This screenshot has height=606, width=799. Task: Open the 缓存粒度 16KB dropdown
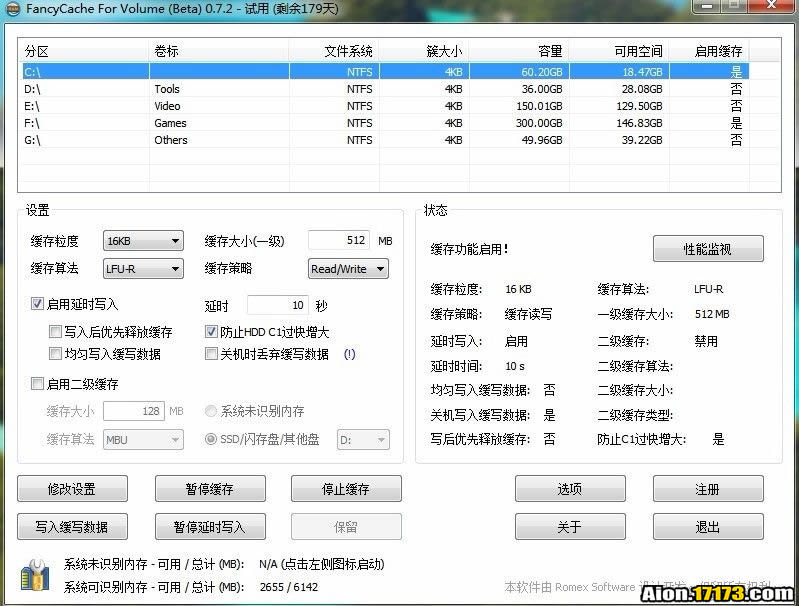tap(143, 241)
